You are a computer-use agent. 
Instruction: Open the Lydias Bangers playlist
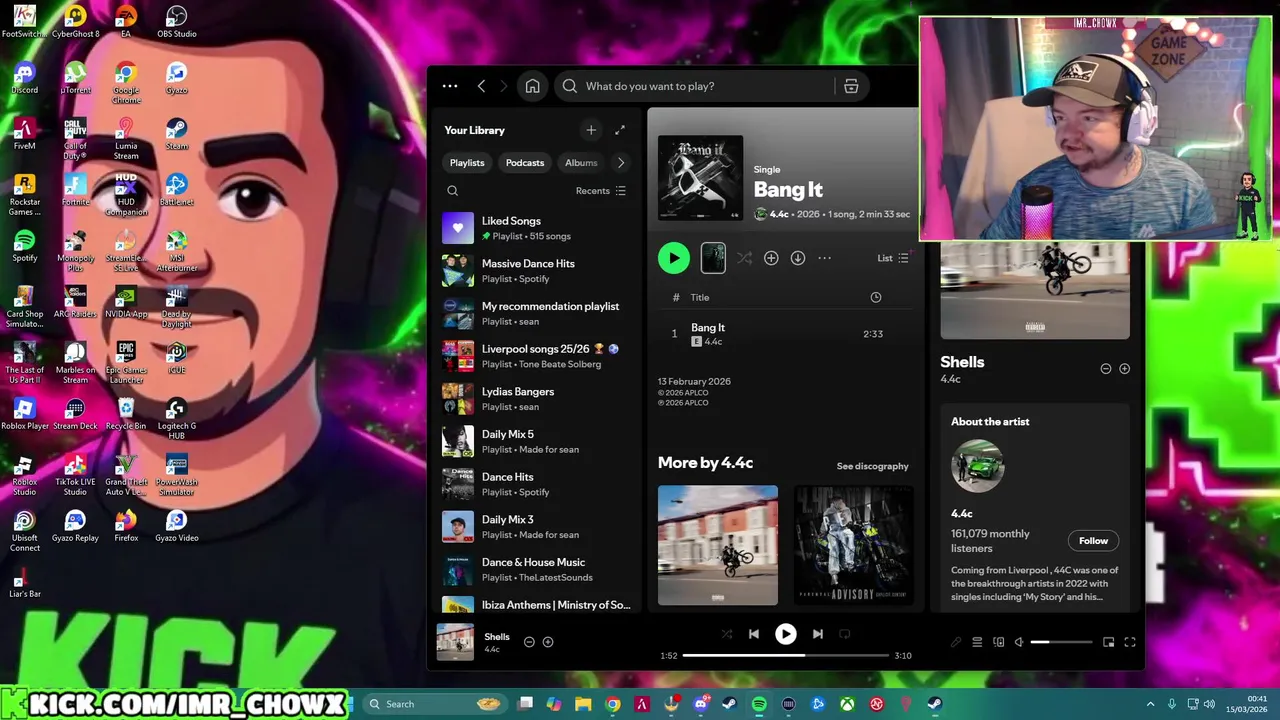pyautogui.click(x=538, y=399)
